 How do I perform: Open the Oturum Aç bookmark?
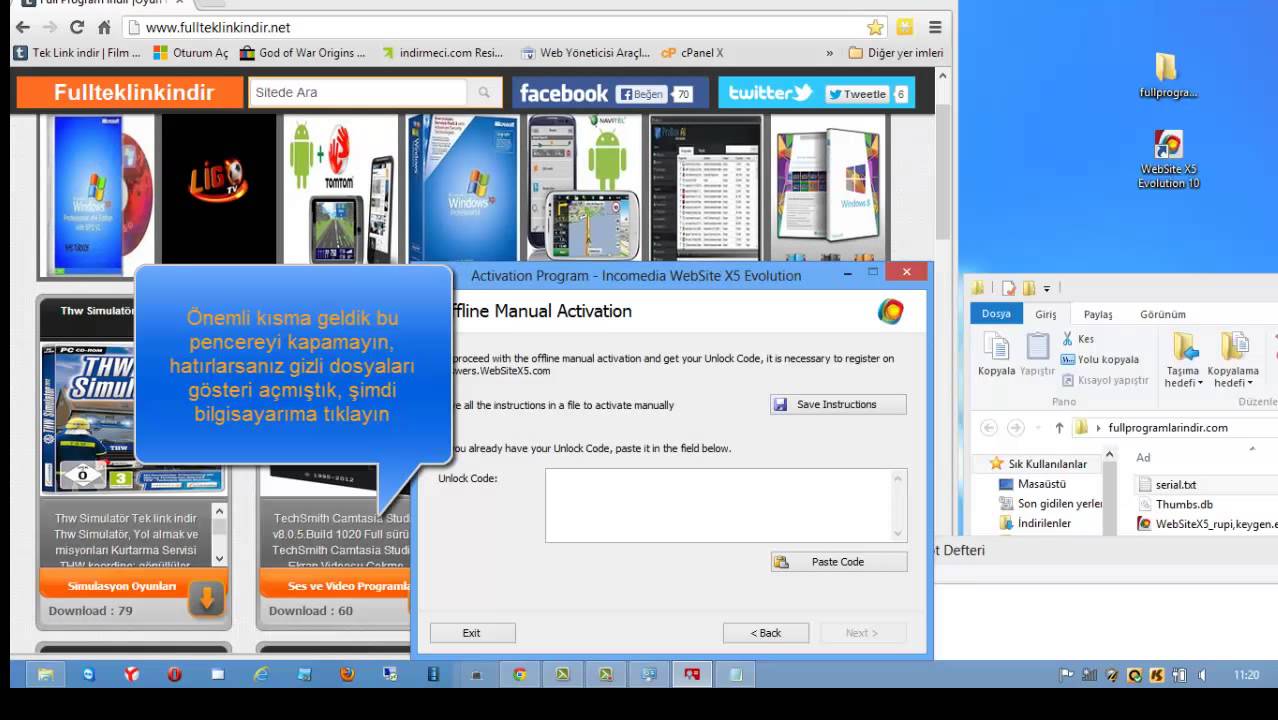[191, 53]
